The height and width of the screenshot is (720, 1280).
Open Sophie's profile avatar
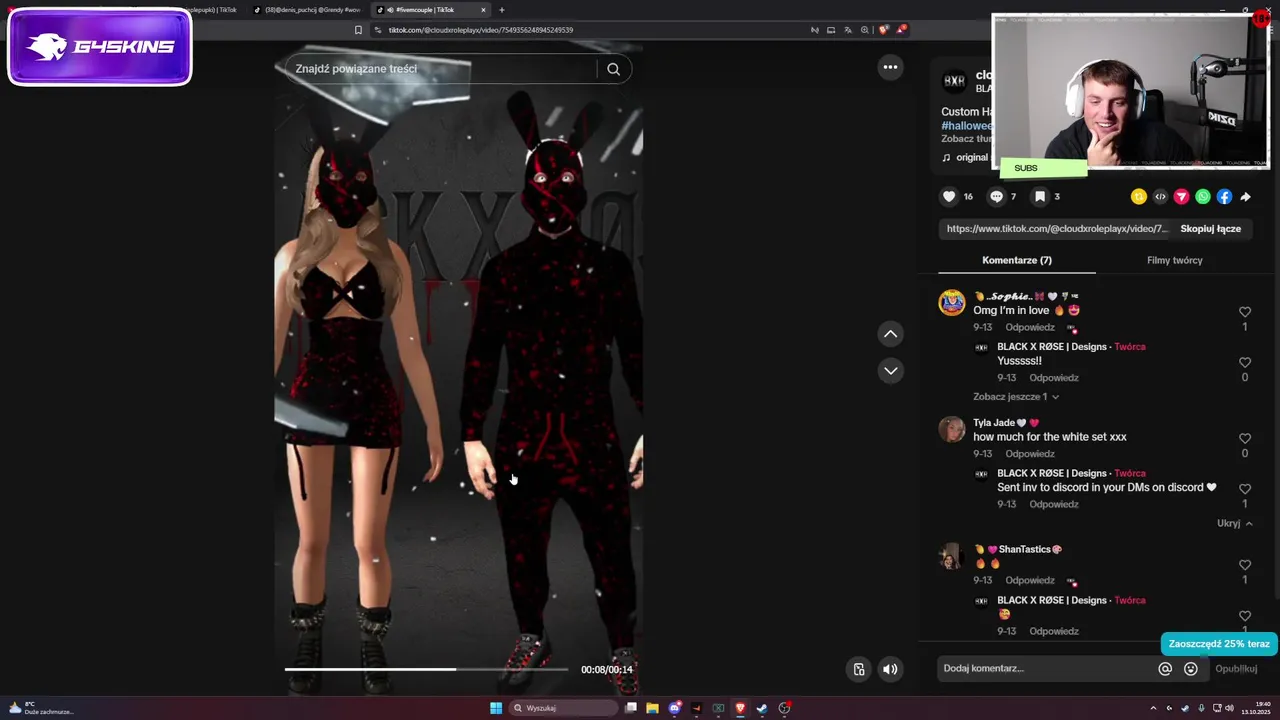pyautogui.click(x=951, y=303)
